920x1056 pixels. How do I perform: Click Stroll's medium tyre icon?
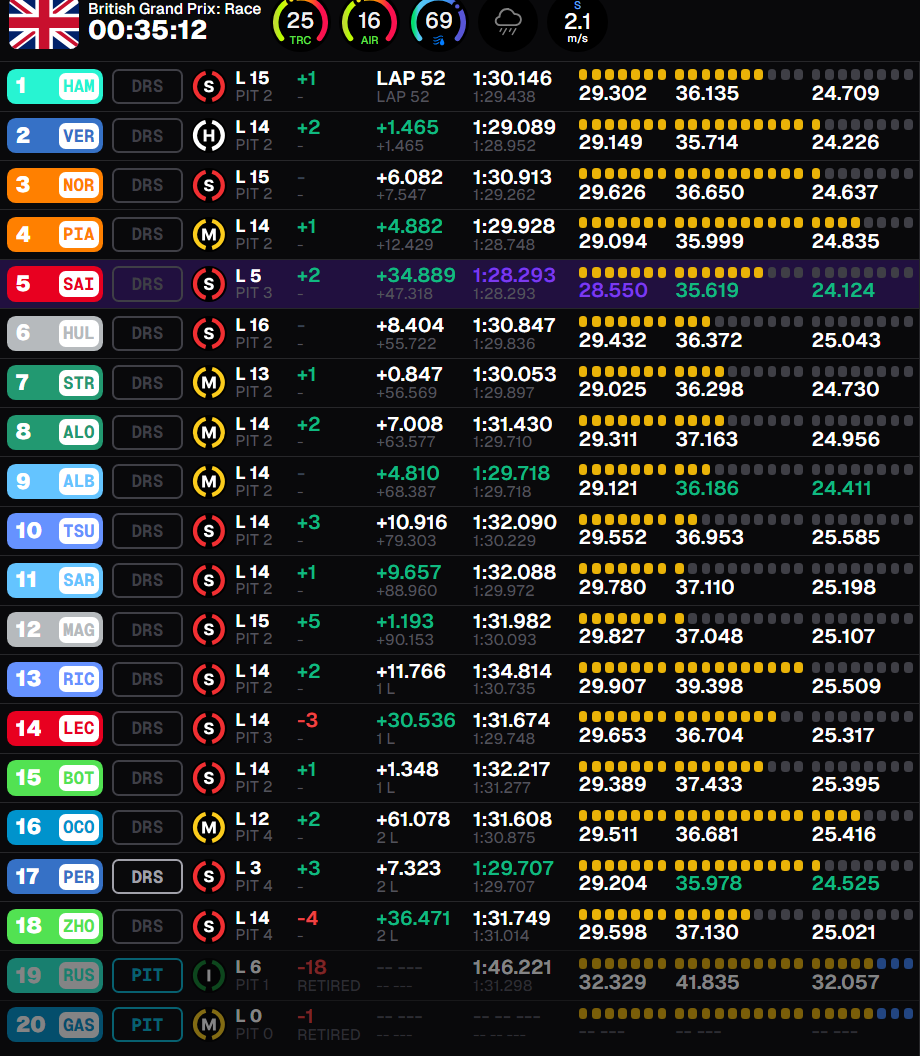click(x=209, y=383)
